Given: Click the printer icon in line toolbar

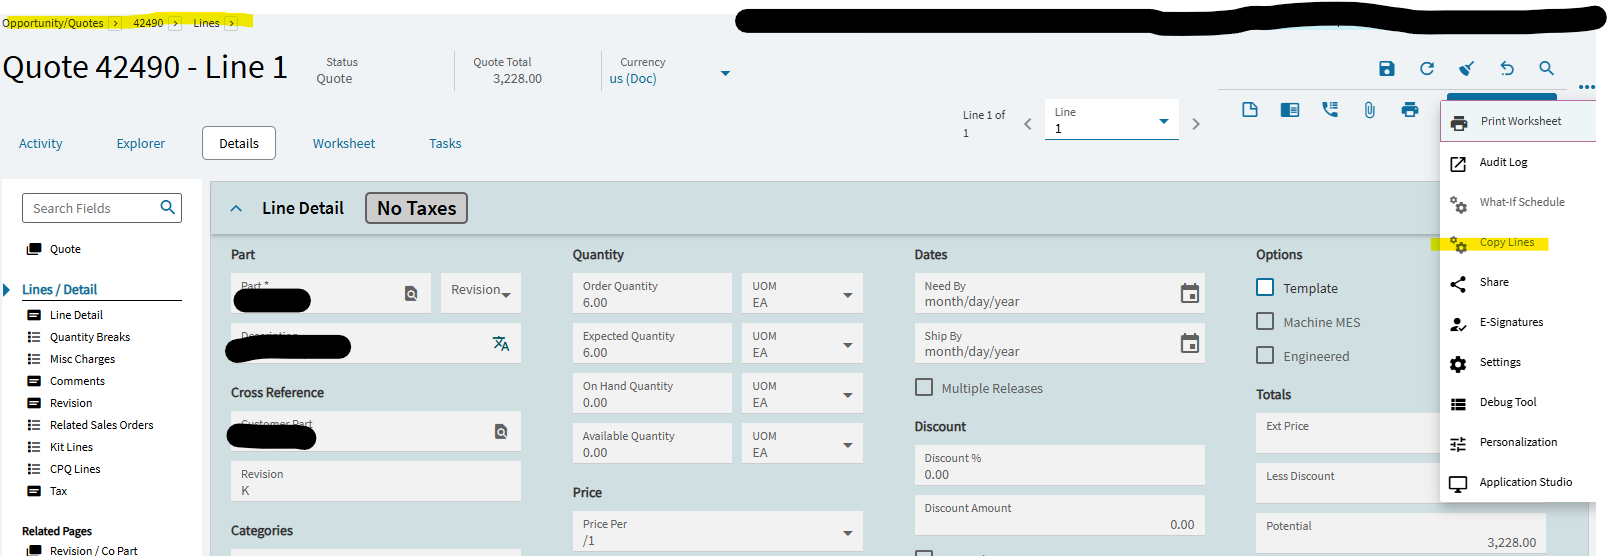Looking at the screenshot, I should pos(1410,110).
